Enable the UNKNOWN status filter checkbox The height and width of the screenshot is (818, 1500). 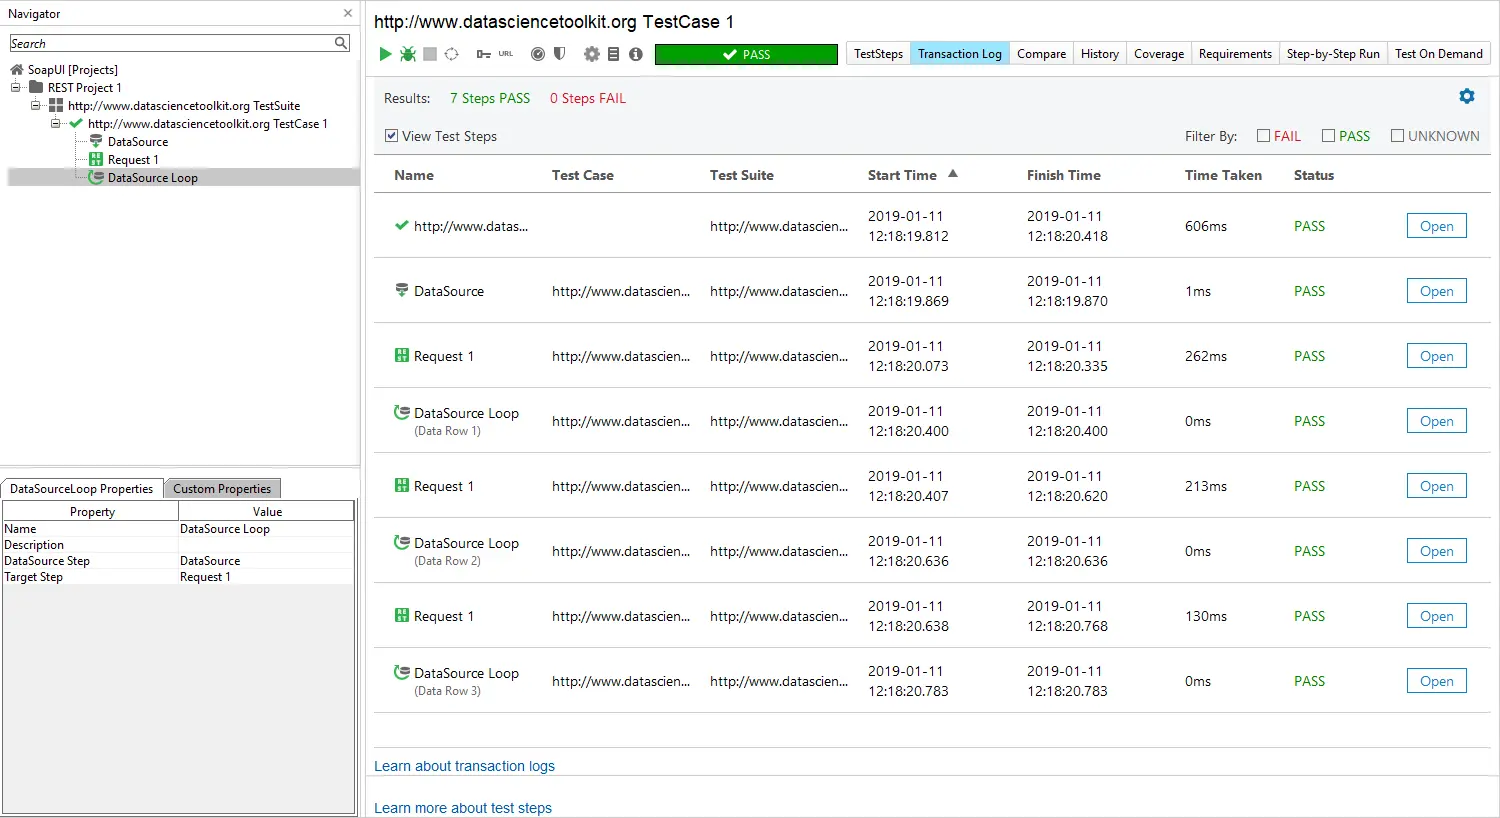[x=1398, y=135]
